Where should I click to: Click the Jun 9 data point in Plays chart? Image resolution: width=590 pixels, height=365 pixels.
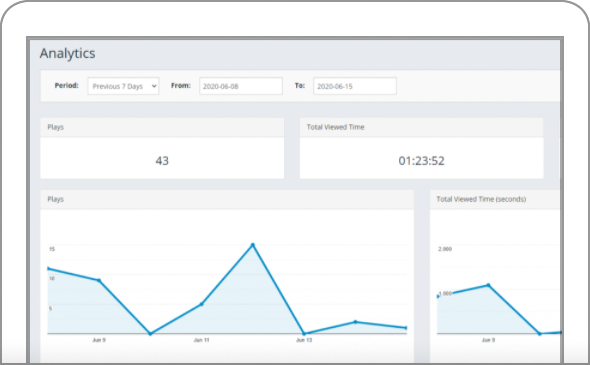pos(99,280)
